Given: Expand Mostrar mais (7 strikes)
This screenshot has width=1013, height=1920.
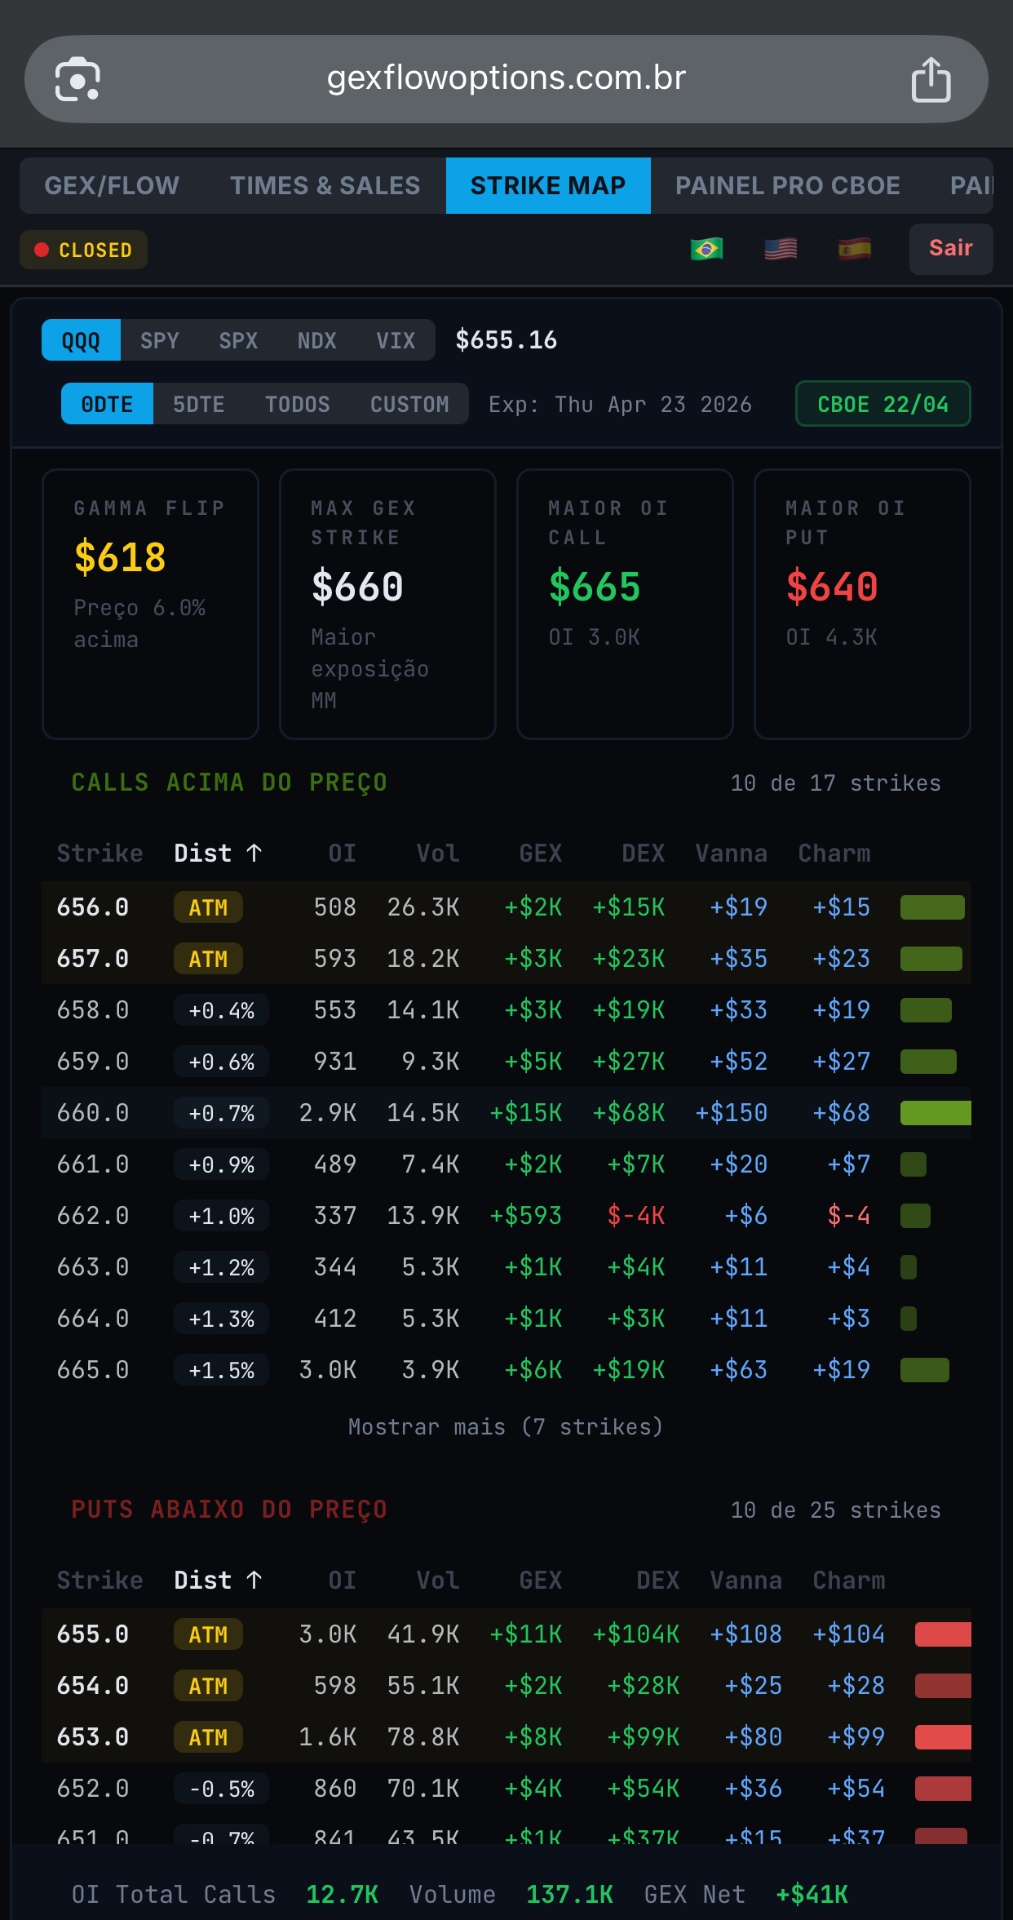Looking at the screenshot, I should click(x=505, y=1427).
